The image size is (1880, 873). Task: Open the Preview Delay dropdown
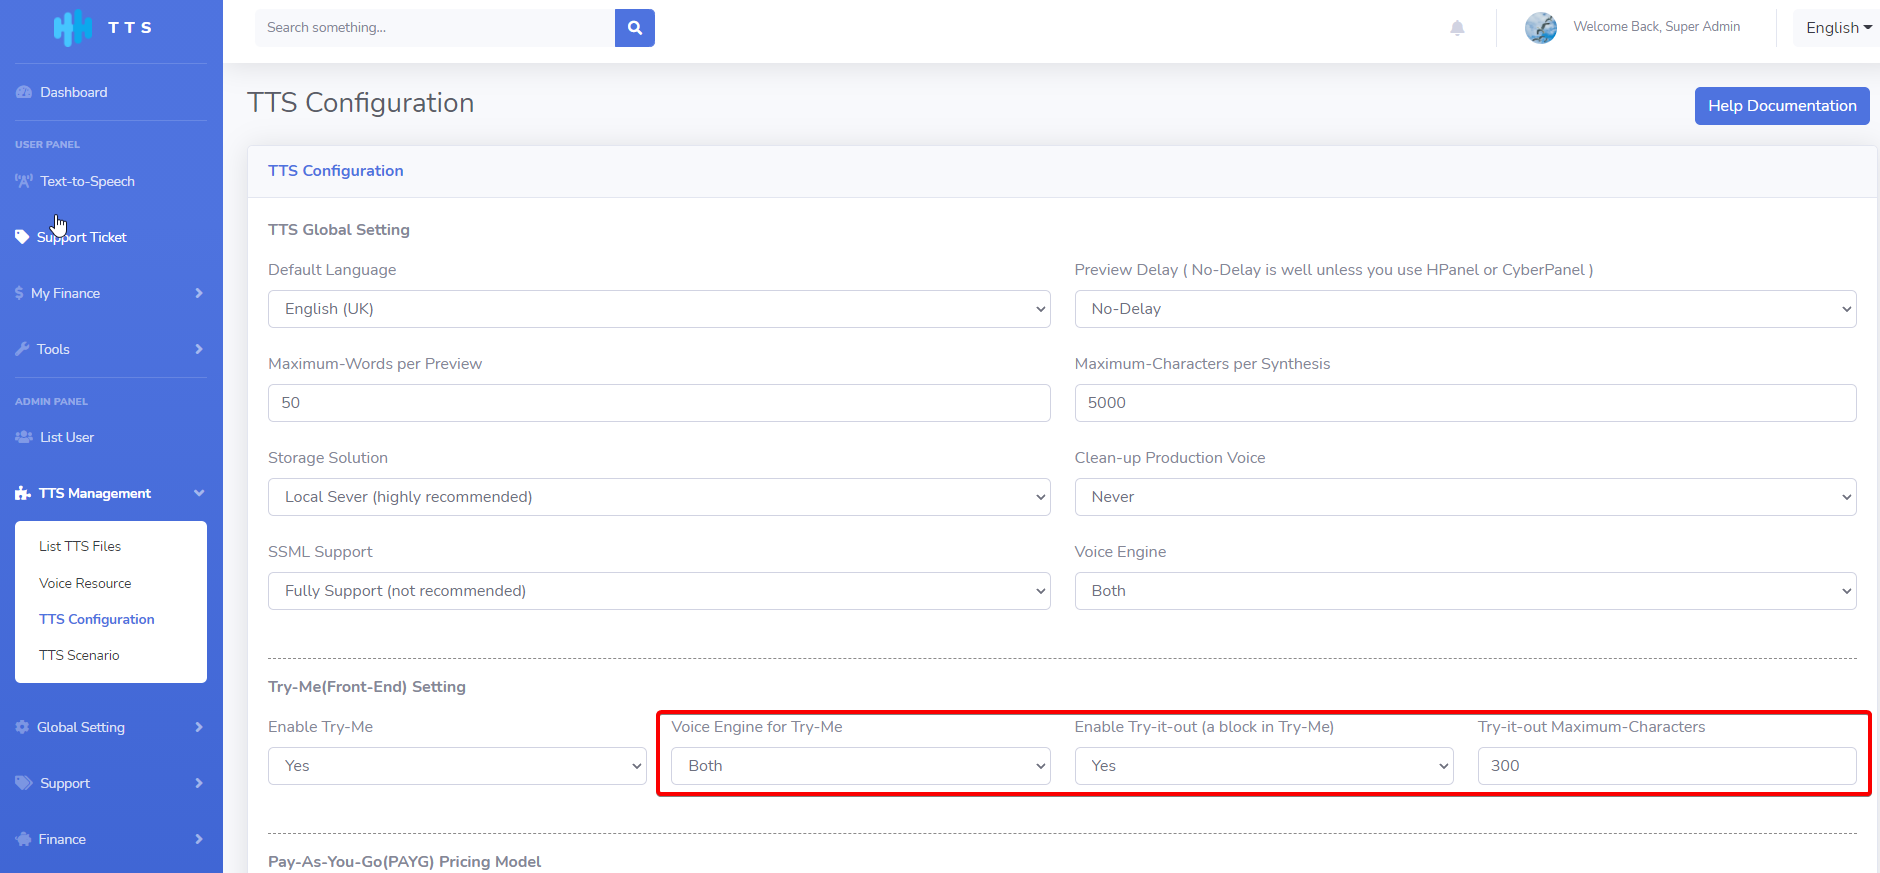(x=1465, y=309)
